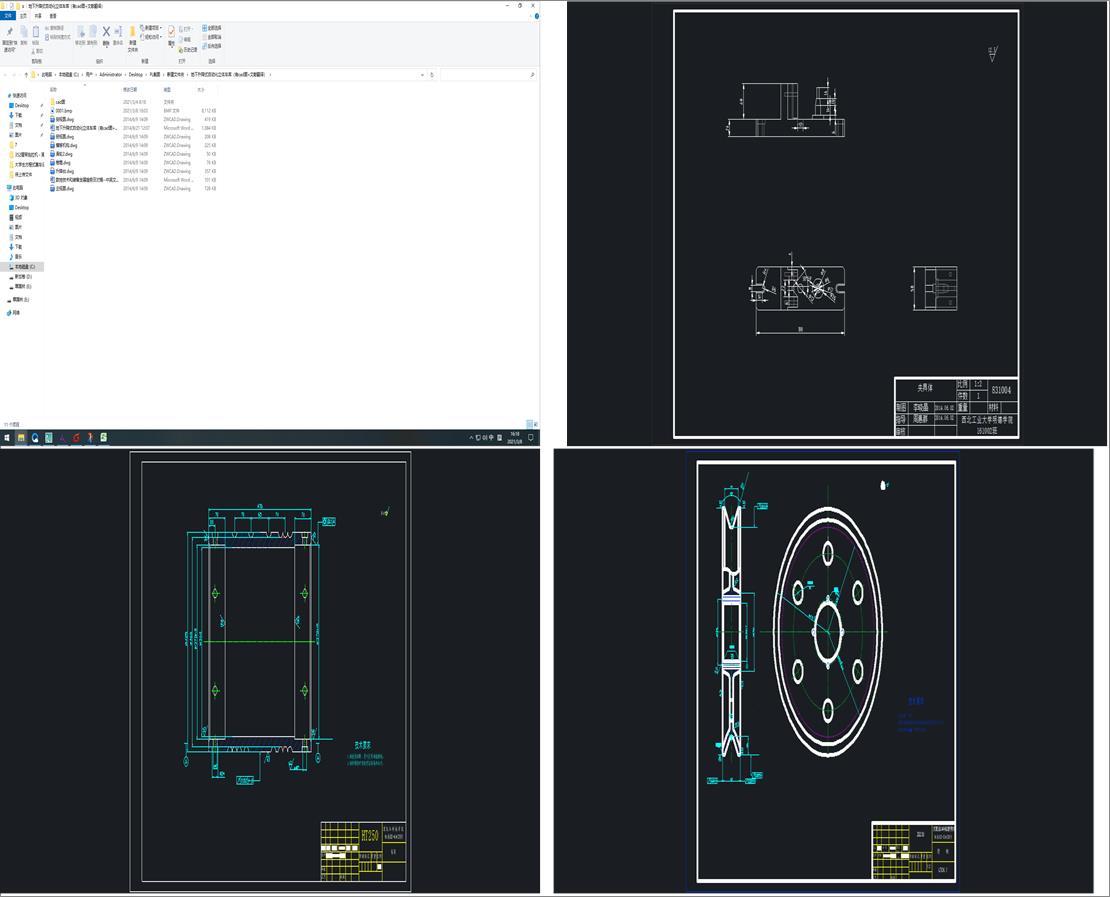
Task: Click the Windows Start button on taskbar
Action: (6, 437)
